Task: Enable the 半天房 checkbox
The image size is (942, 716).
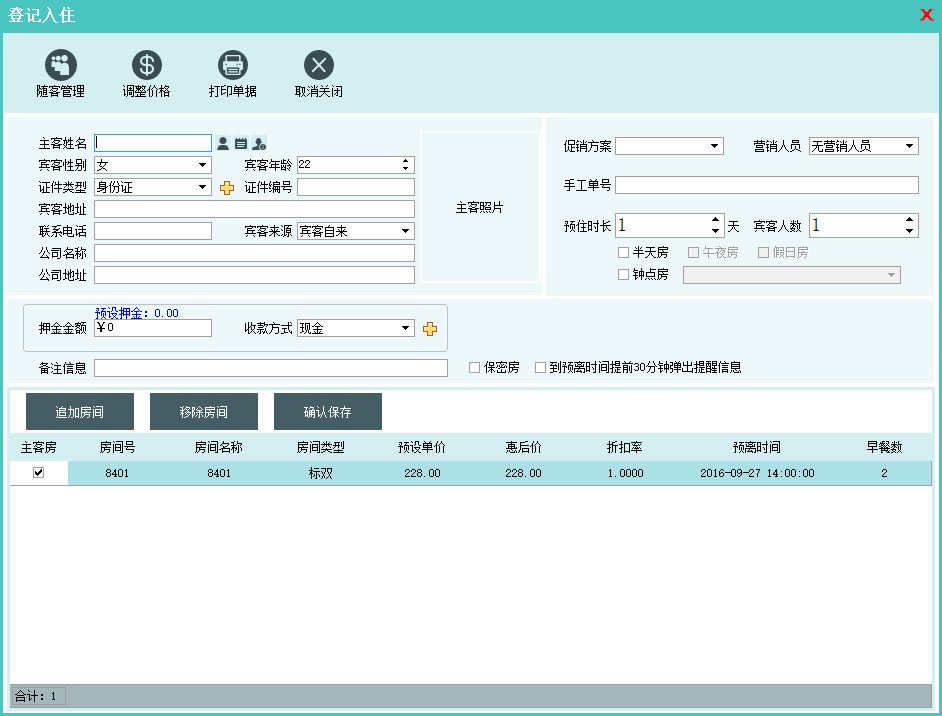Action: point(624,253)
